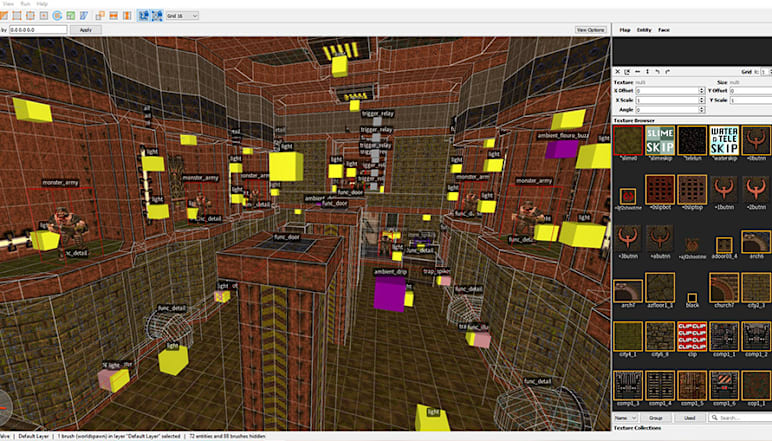Open the Grid 16 size dropdown
This screenshot has width=772, height=441.
pos(182,16)
